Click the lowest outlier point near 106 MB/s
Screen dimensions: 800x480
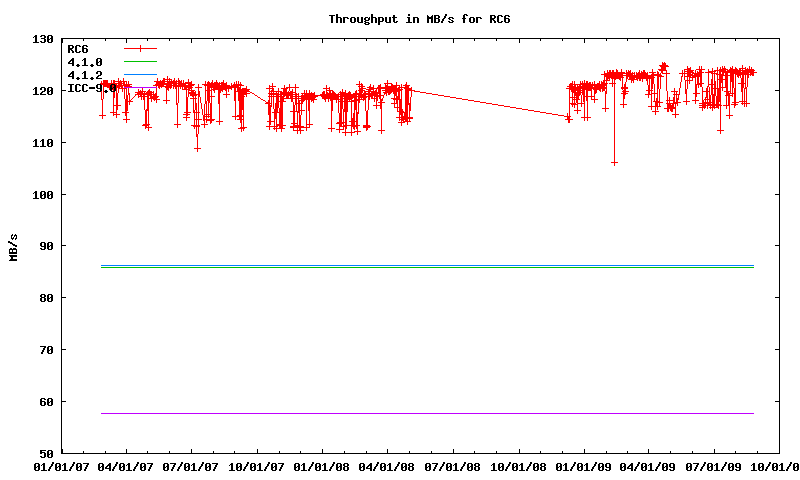coord(614,162)
